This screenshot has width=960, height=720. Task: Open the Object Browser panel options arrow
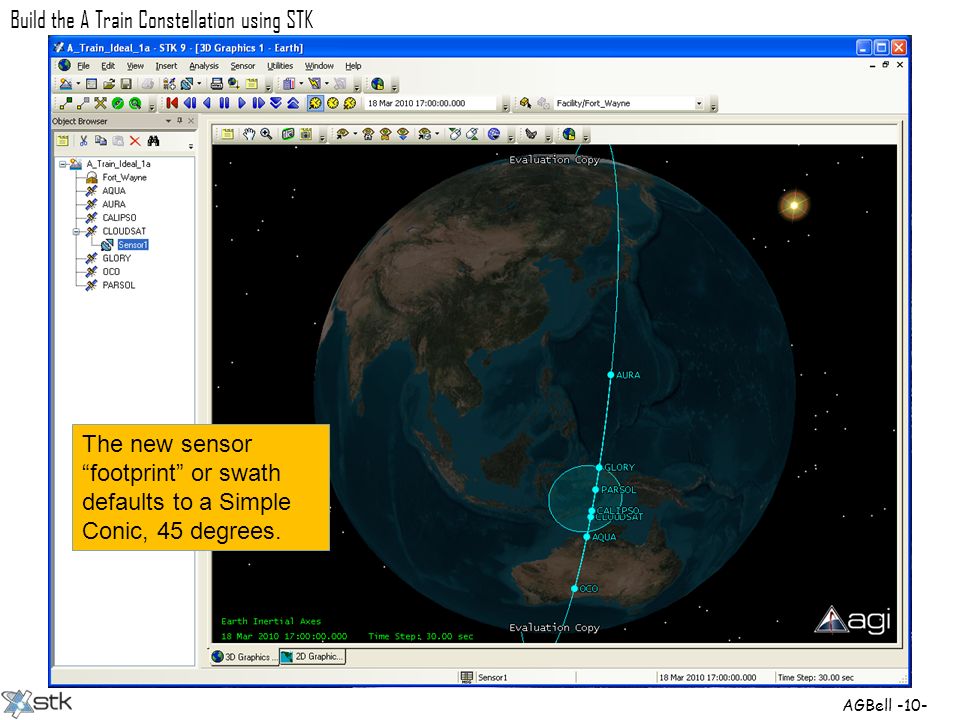[168, 121]
